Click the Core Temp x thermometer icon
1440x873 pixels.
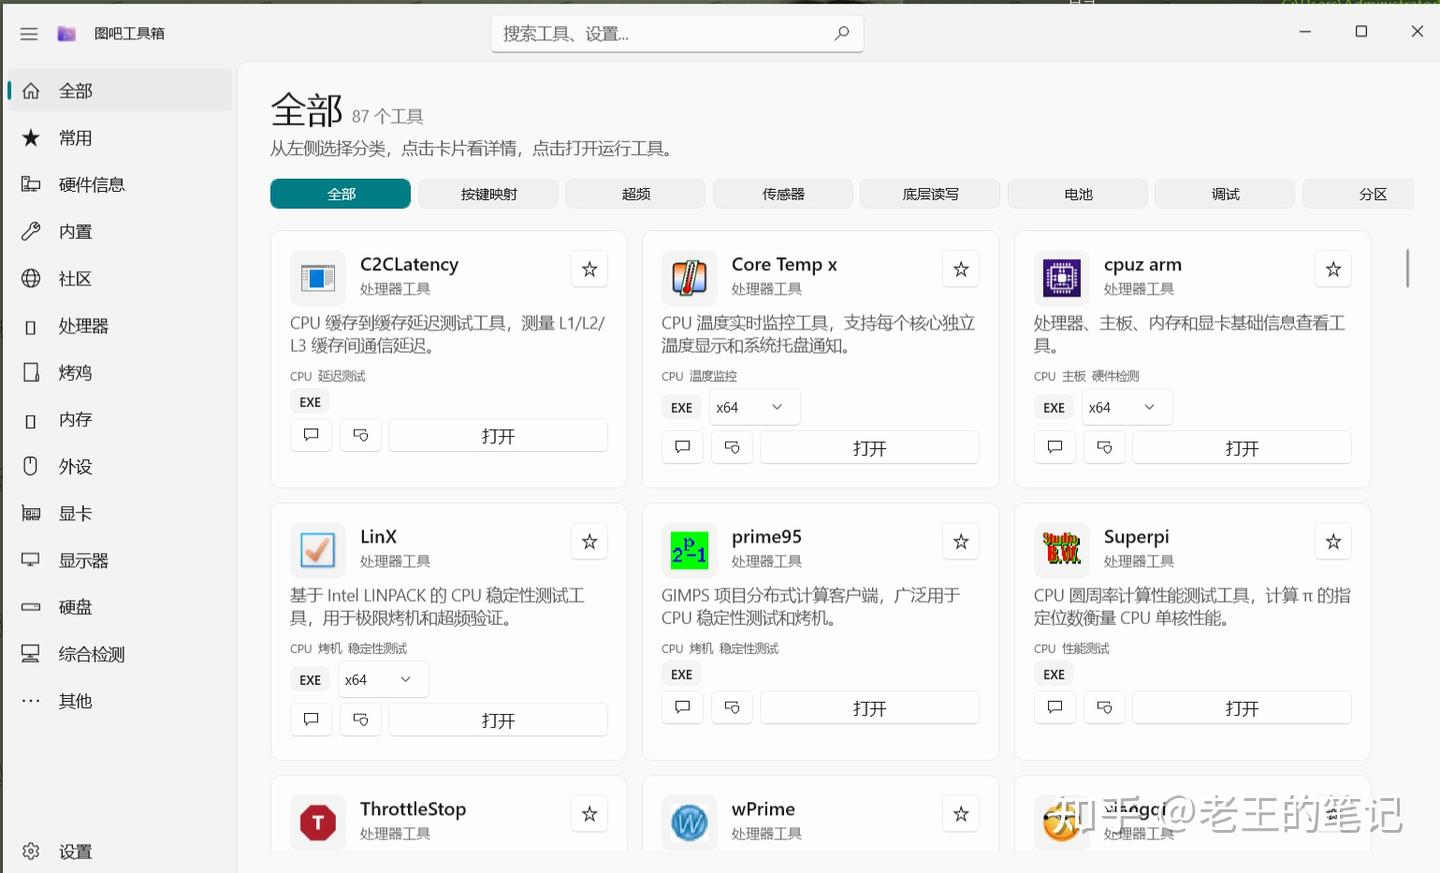689,277
